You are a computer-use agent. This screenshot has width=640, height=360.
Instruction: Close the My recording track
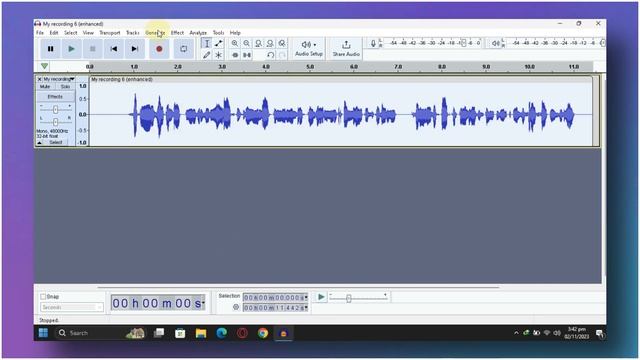click(40, 79)
